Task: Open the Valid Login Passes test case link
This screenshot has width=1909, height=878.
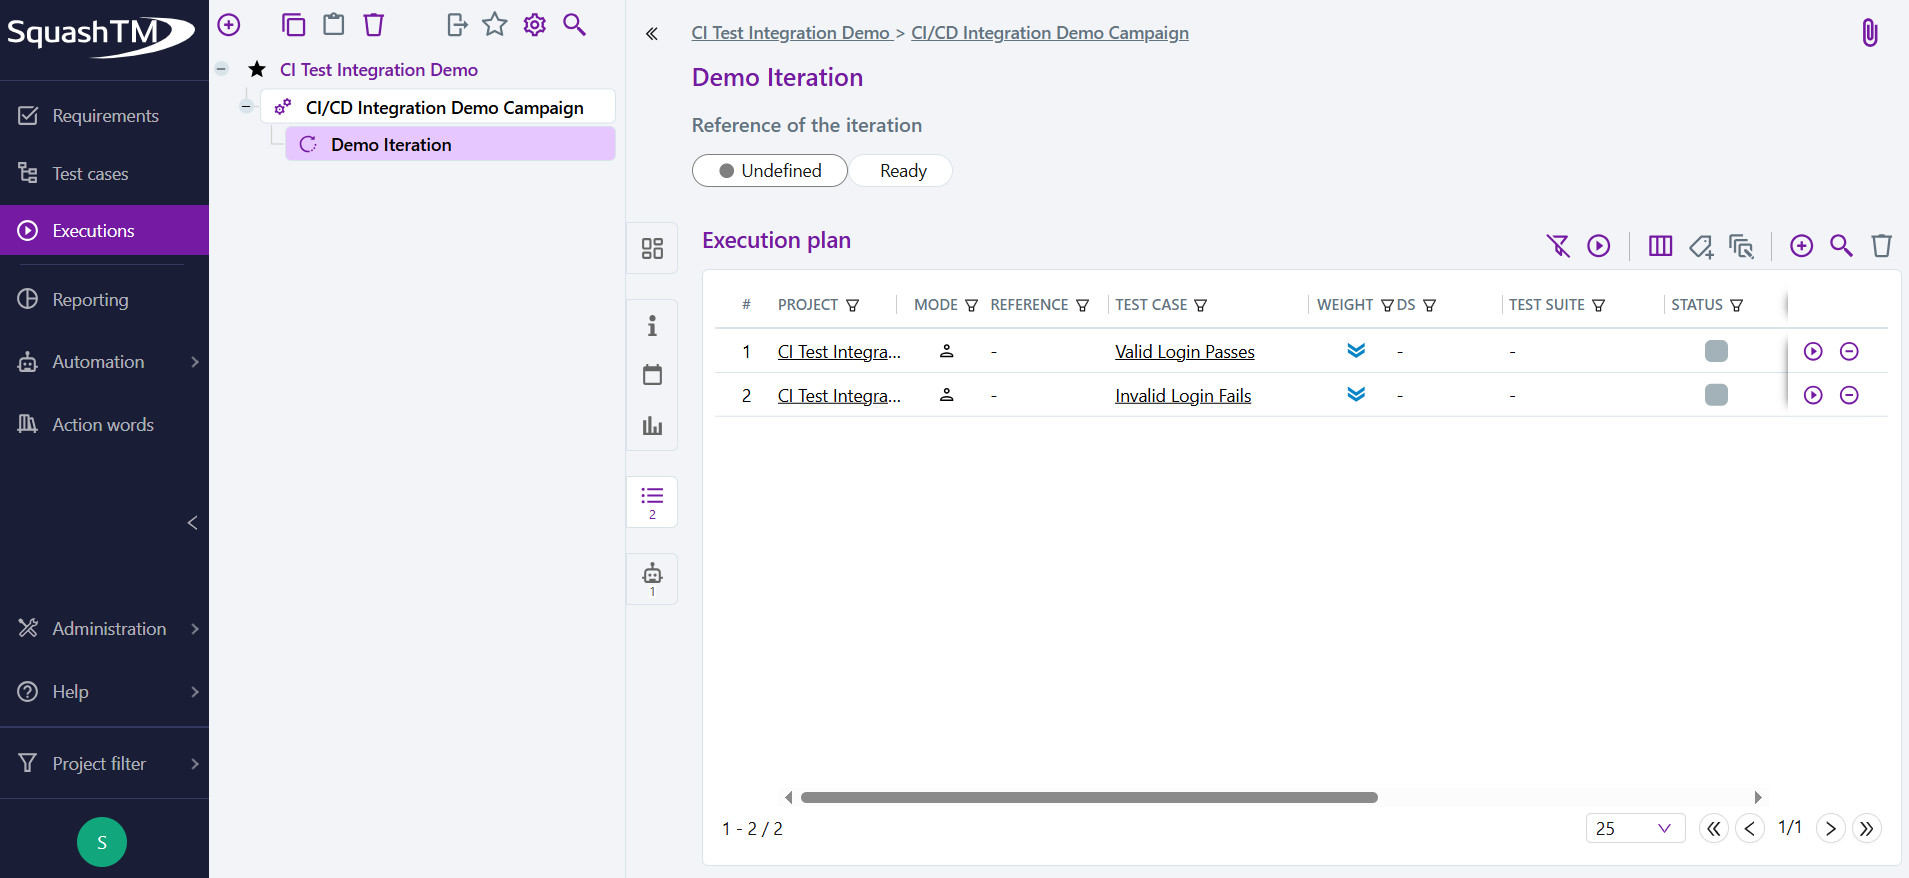Action: coord(1184,352)
